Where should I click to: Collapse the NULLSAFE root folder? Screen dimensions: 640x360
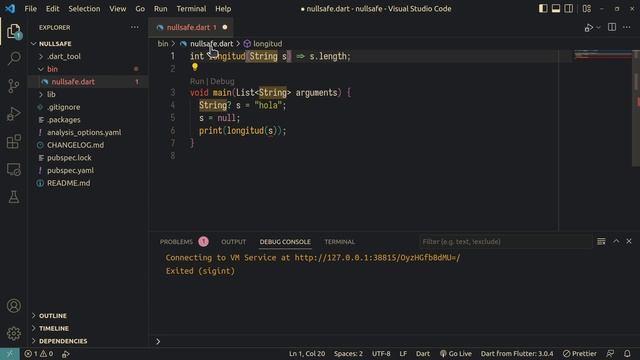[33, 44]
